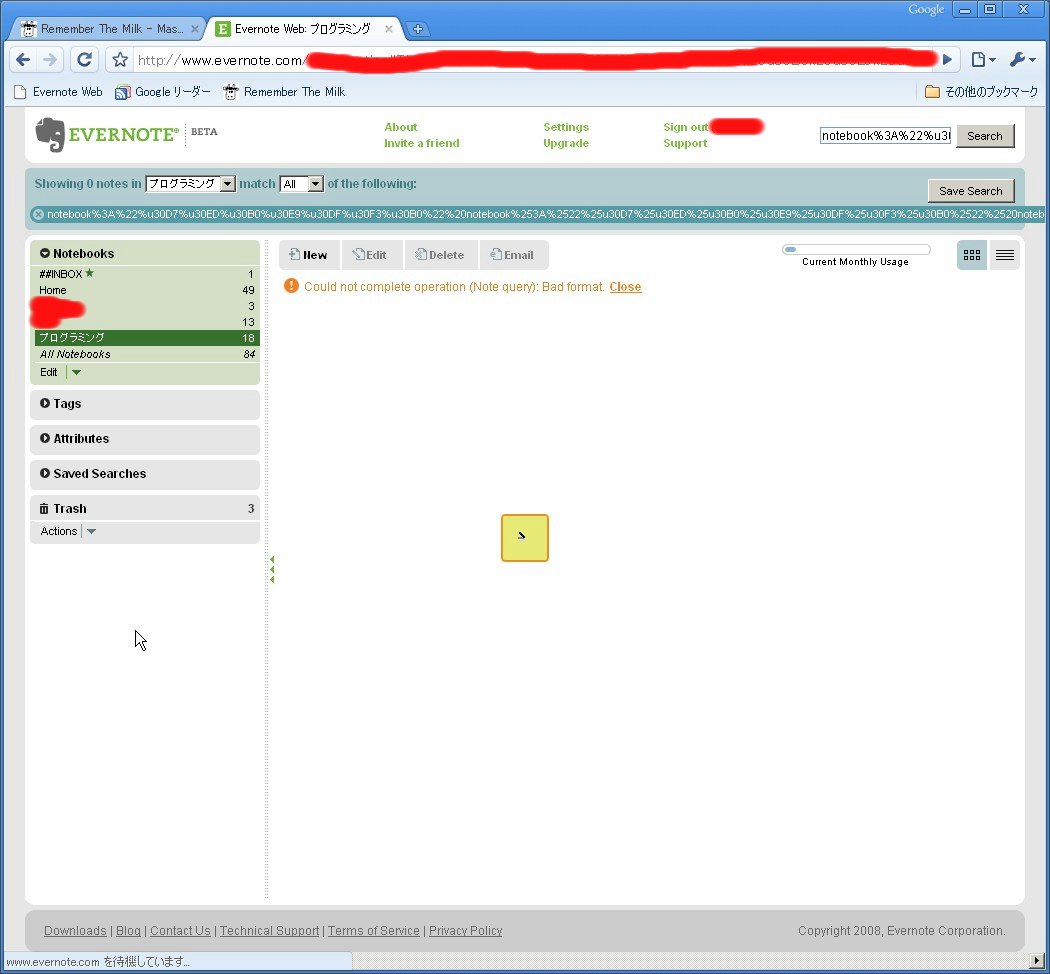This screenshot has height=974, width=1050.
Task: Select the Home notebook
Action: coord(147,290)
